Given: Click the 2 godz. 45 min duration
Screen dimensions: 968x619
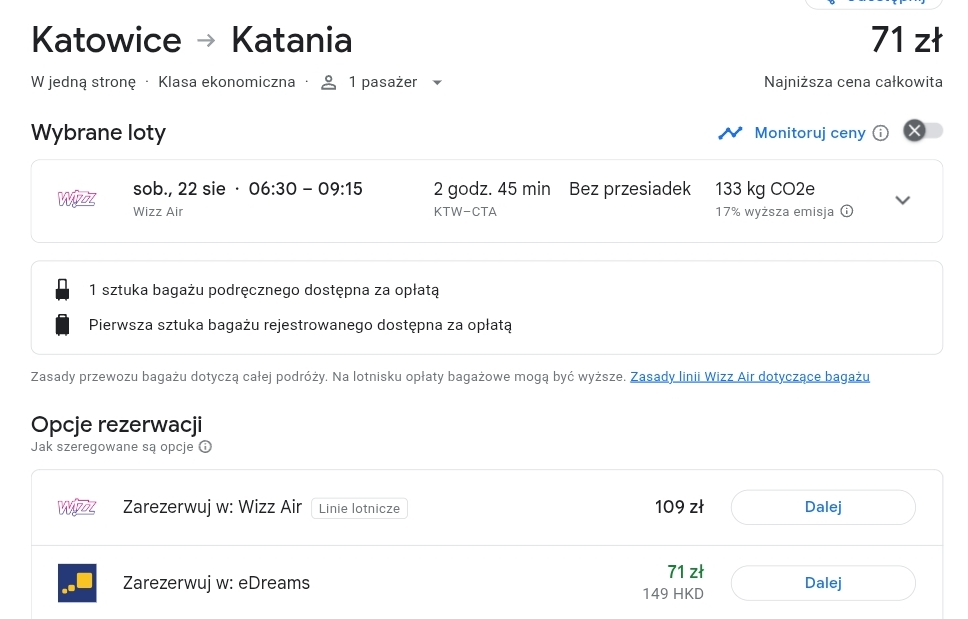Looking at the screenshot, I should pyautogui.click(x=492, y=189).
